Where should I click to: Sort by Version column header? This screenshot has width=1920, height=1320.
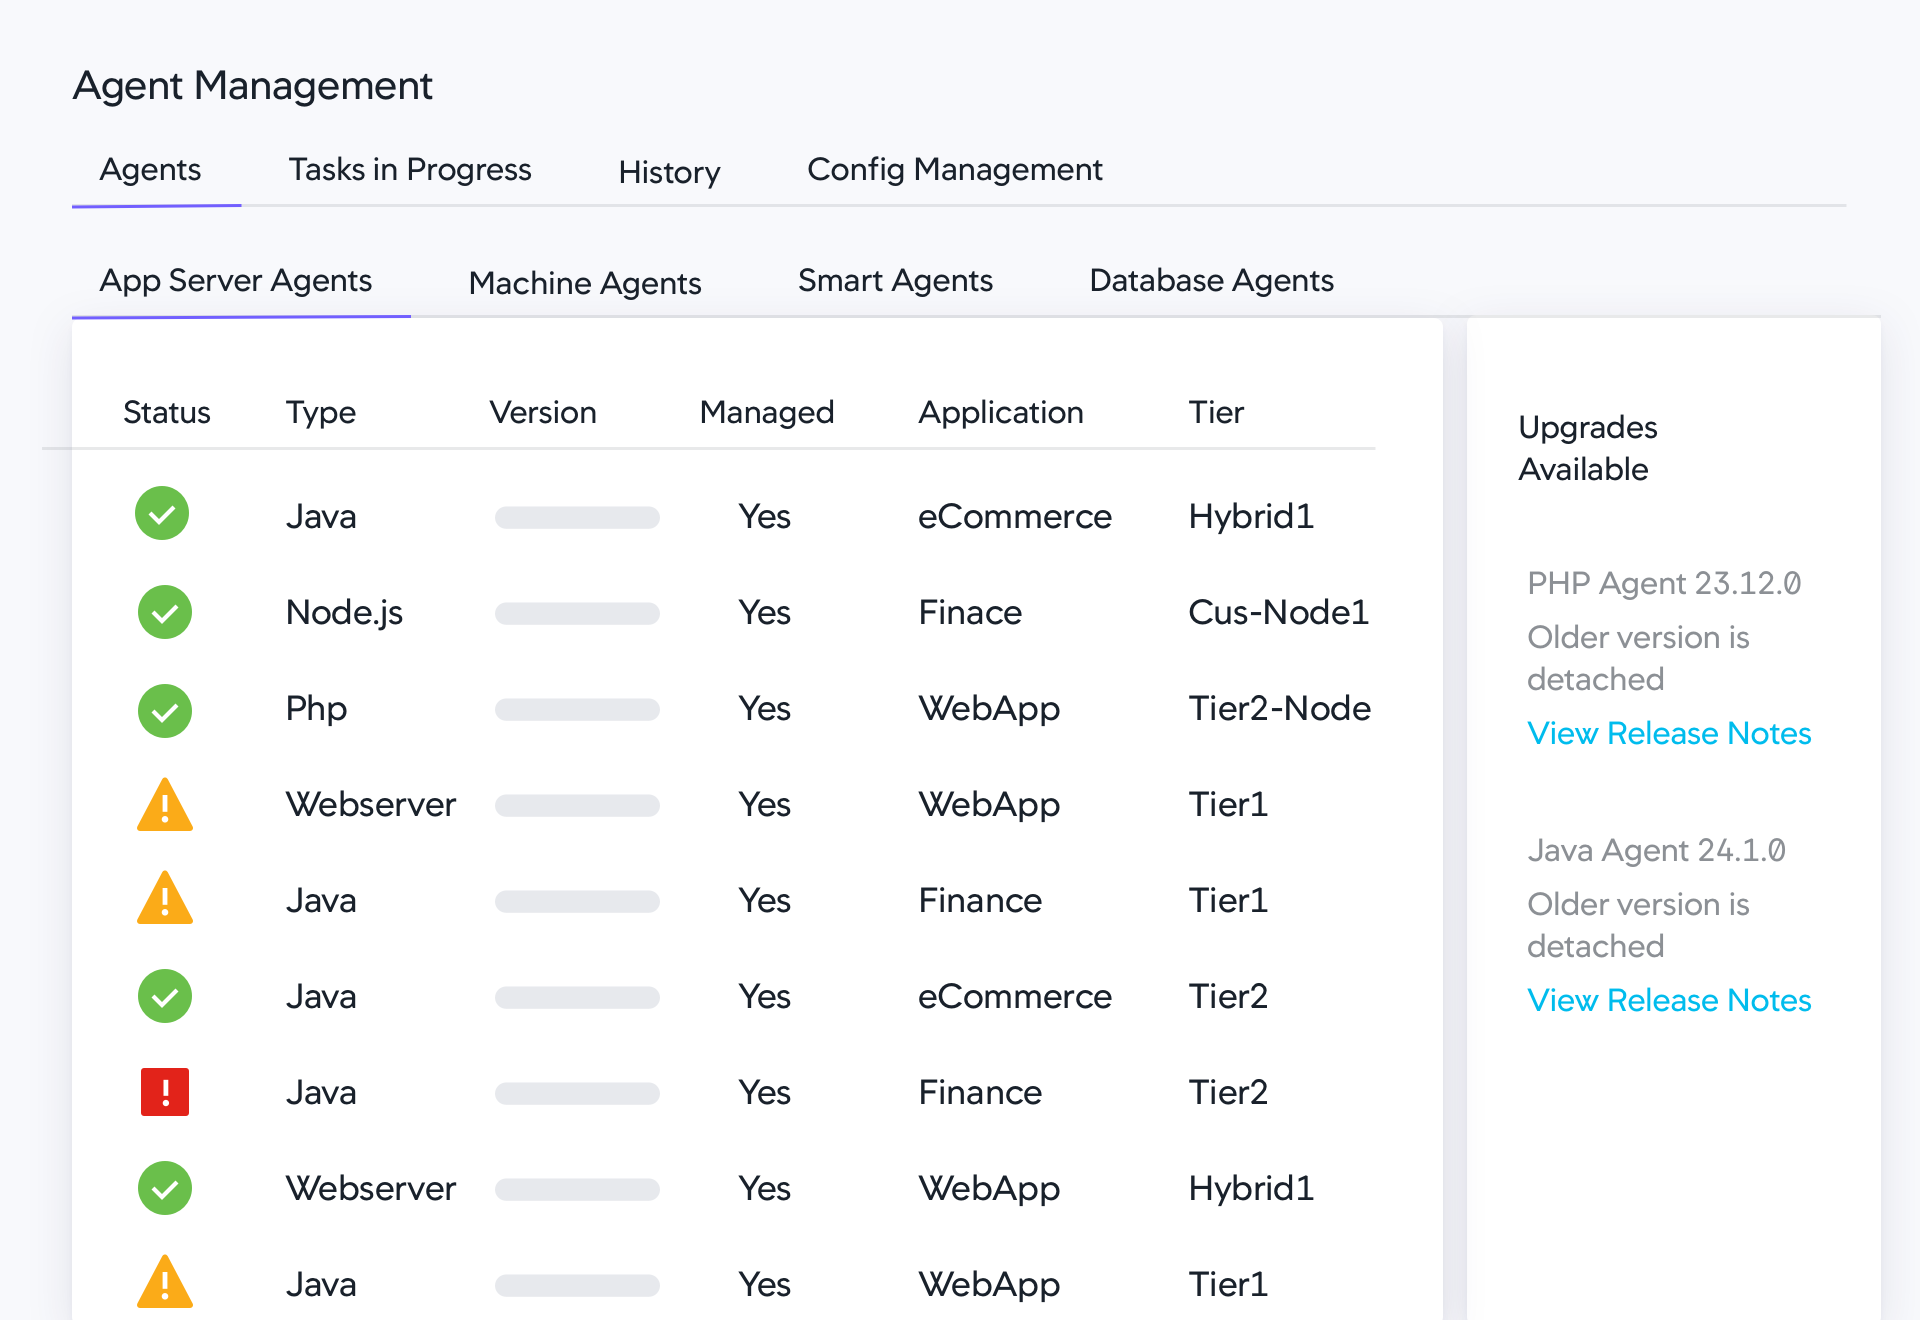point(543,413)
